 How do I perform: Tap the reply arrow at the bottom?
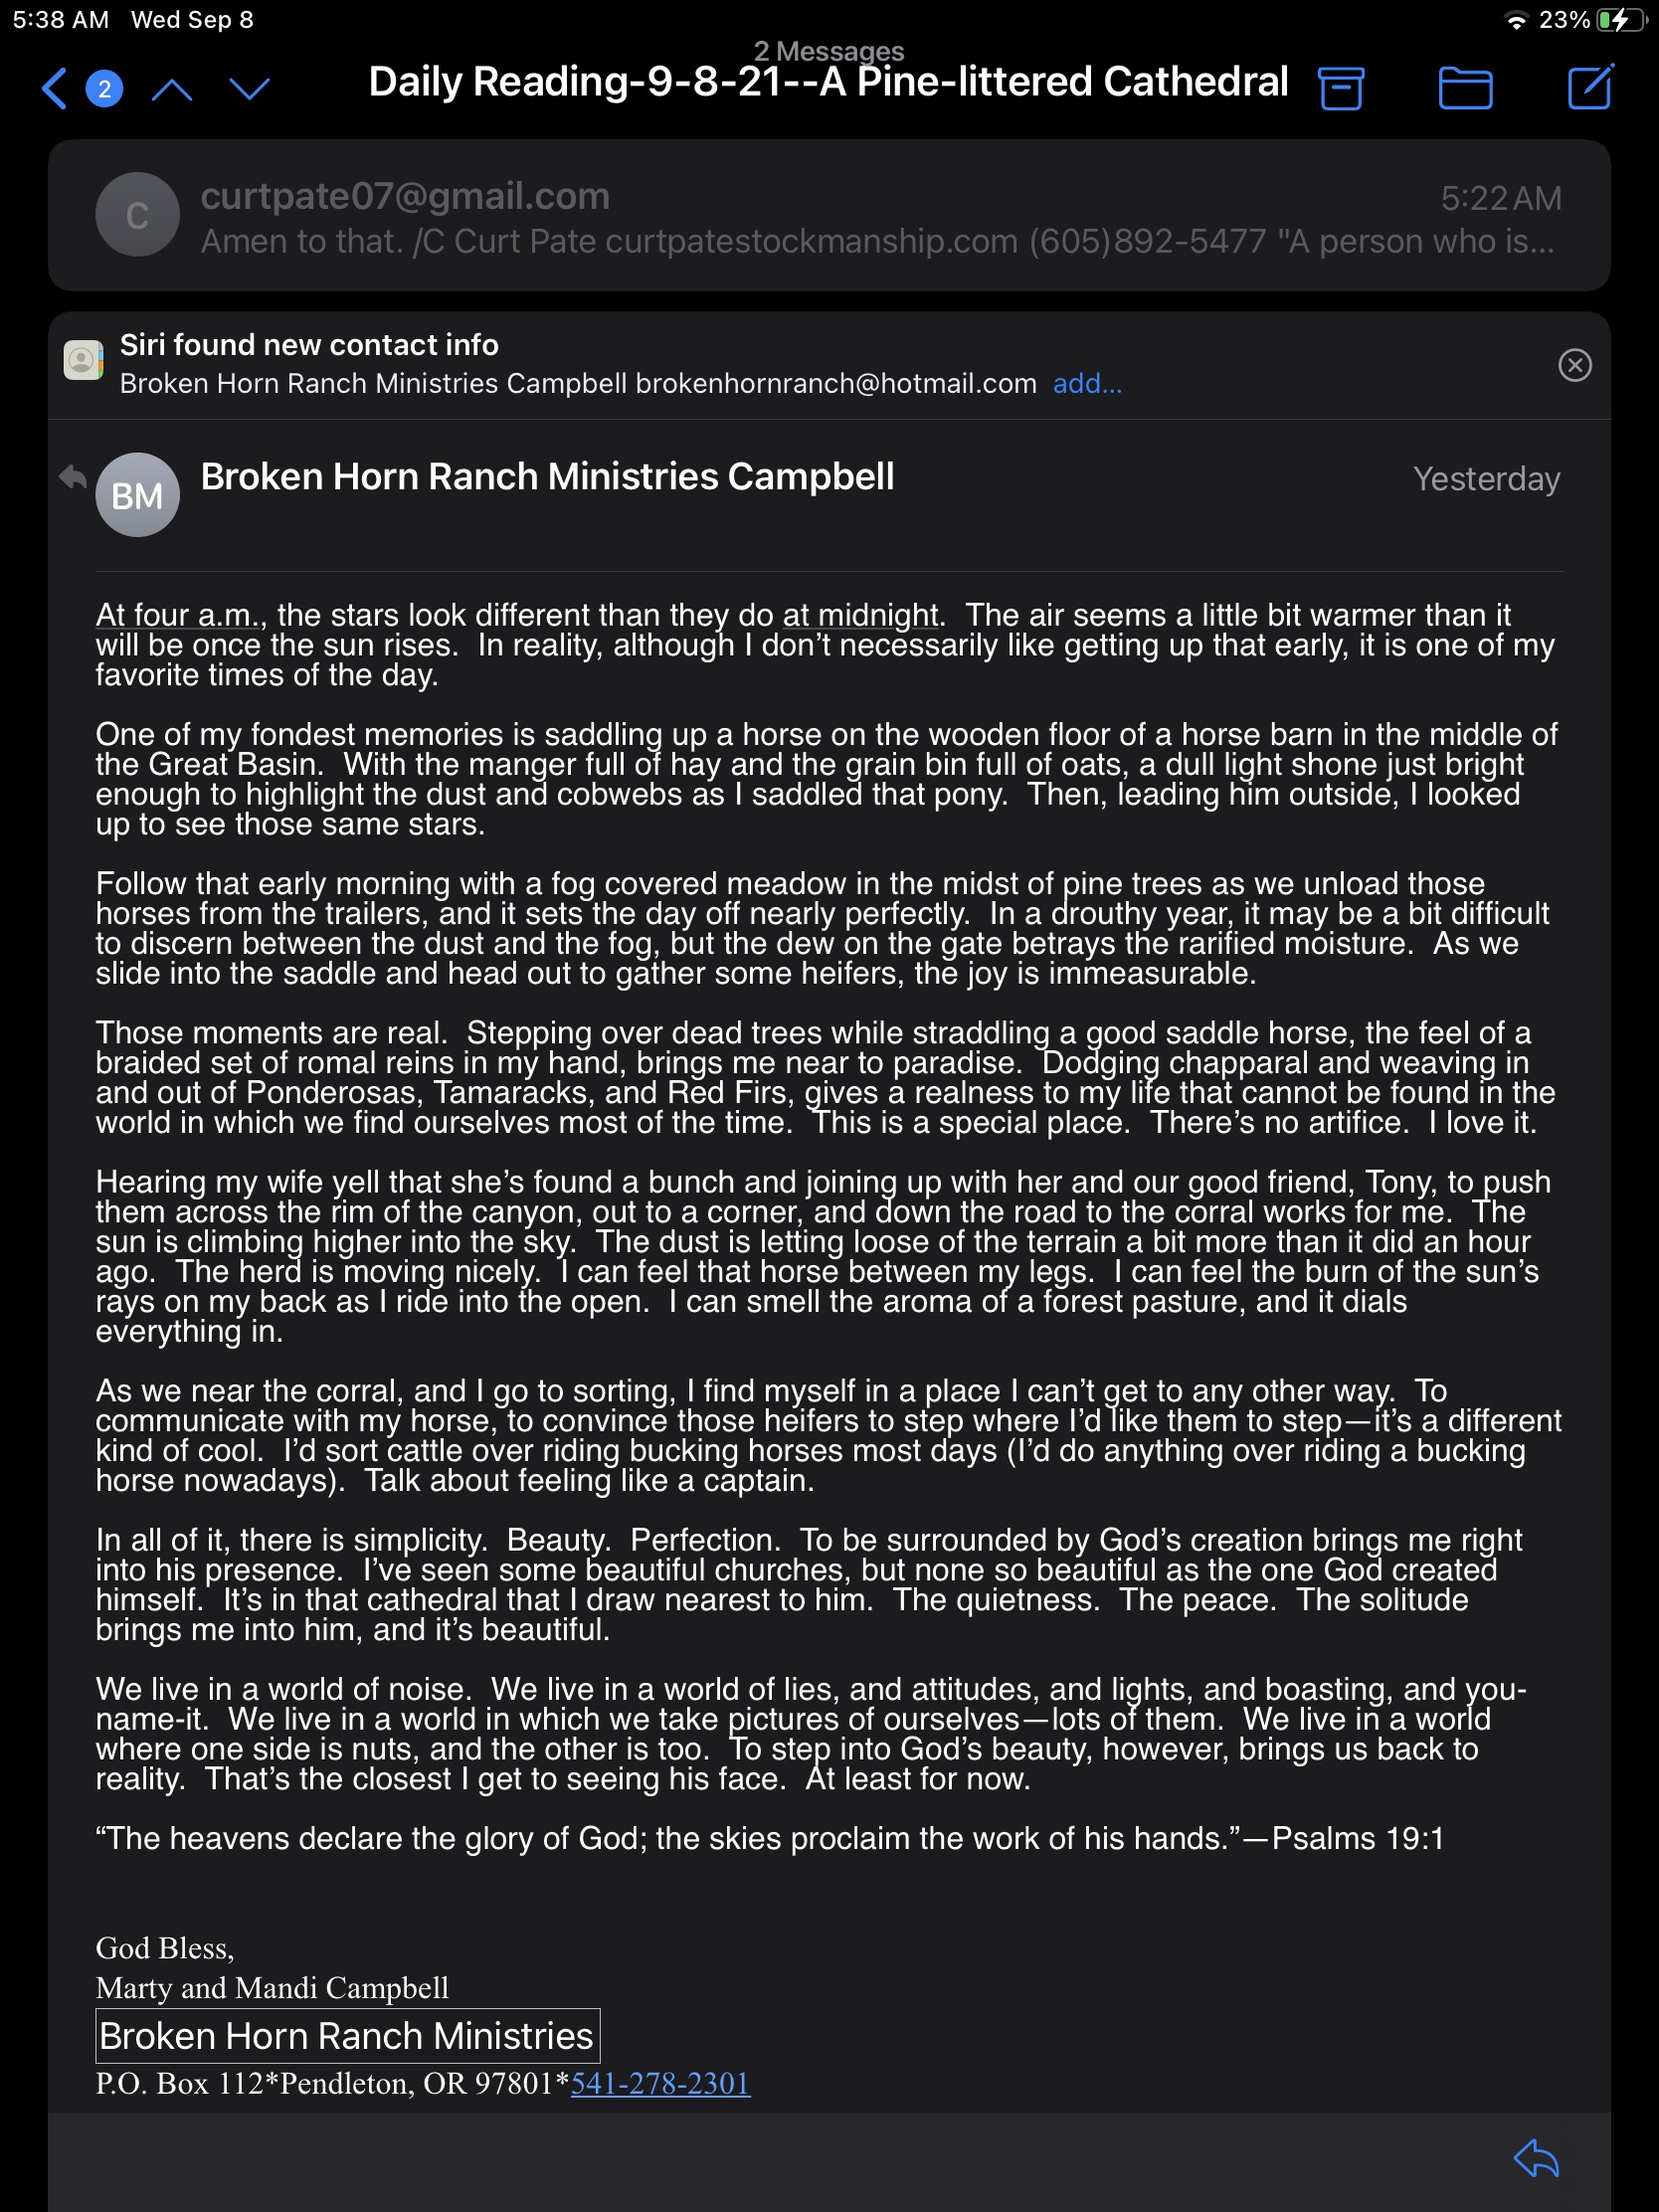[1536, 2158]
